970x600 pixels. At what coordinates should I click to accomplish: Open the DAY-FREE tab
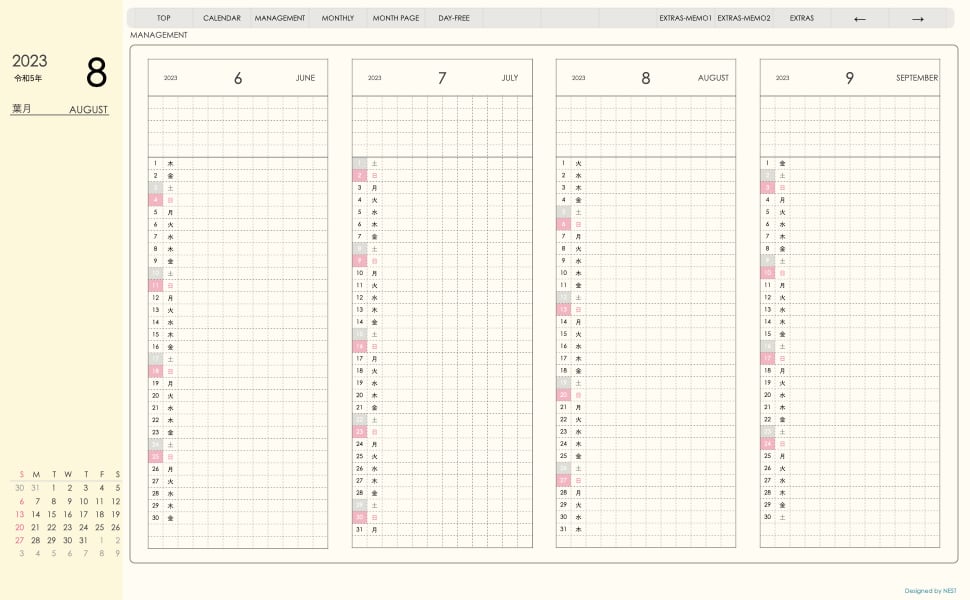tap(454, 18)
